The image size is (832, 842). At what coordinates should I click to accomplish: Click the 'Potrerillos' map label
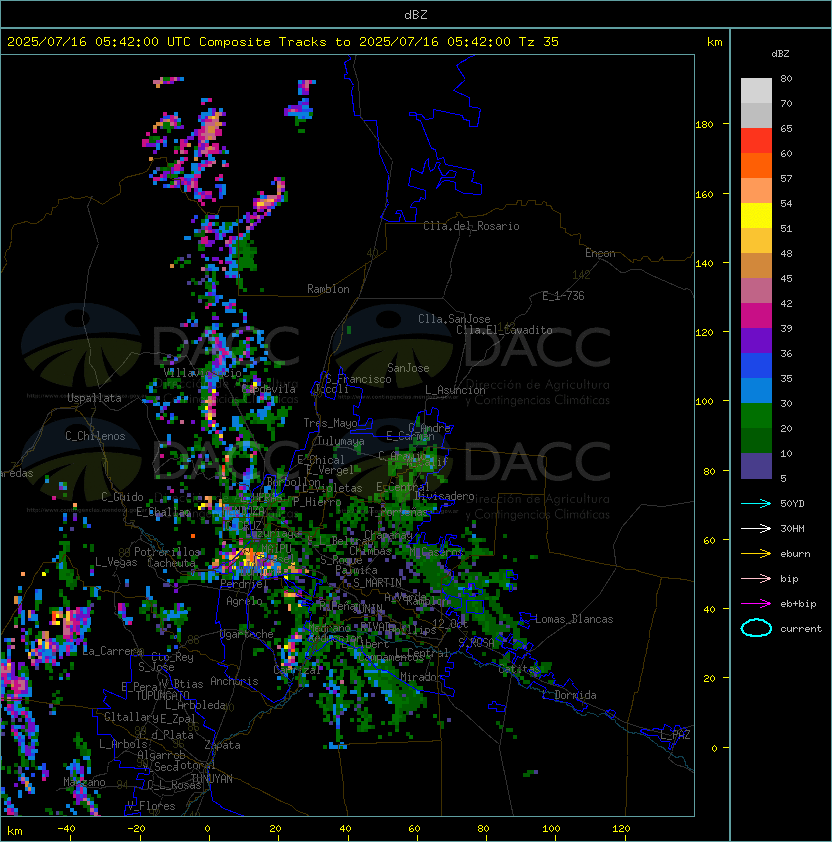pyautogui.click(x=167, y=552)
